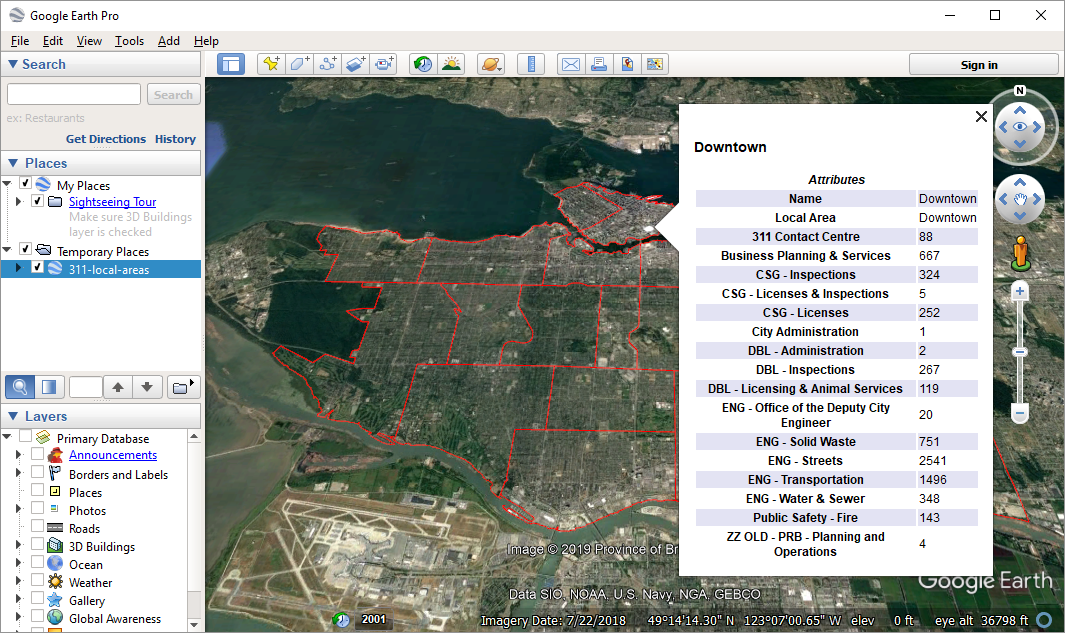The height and width of the screenshot is (633, 1065).
Task: Click the Search button
Action: coord(173,94)
